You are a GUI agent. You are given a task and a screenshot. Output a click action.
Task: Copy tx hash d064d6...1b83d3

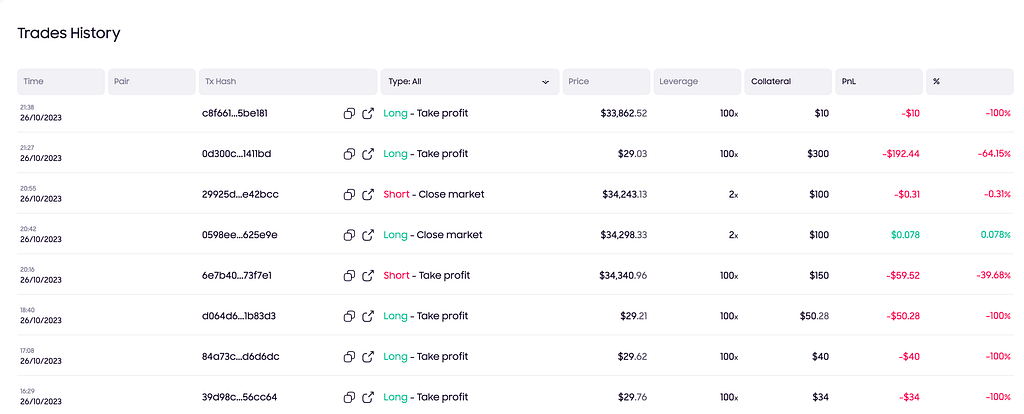(x=349, y=316)
